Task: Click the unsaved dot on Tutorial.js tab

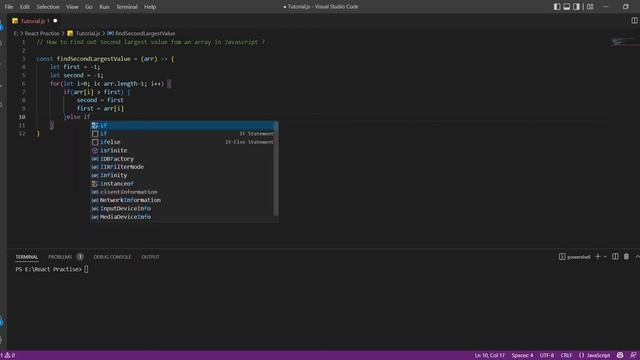Action: pos(55,21)
